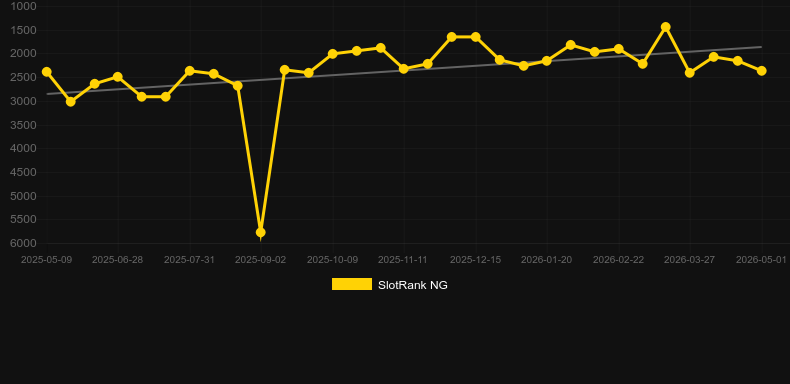Click the 2026-03-27 x-axis date label
790x384 pixels.
pyautogui.click(x=690, y=260)
